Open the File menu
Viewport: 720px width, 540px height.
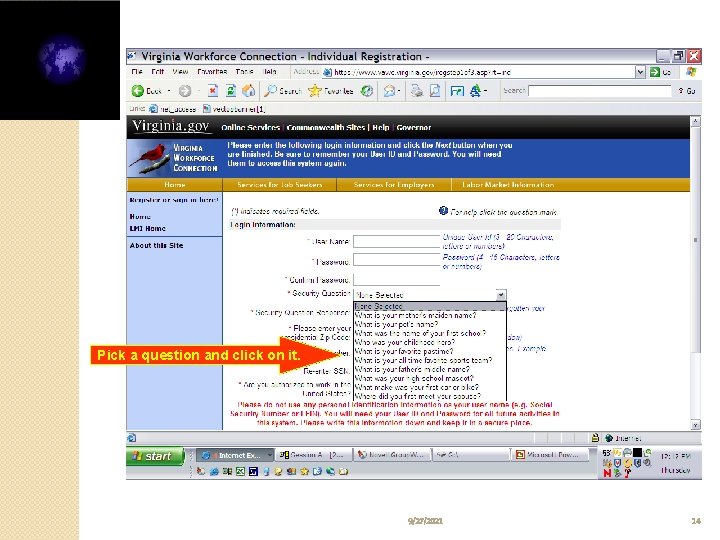[x=136, y=72]
